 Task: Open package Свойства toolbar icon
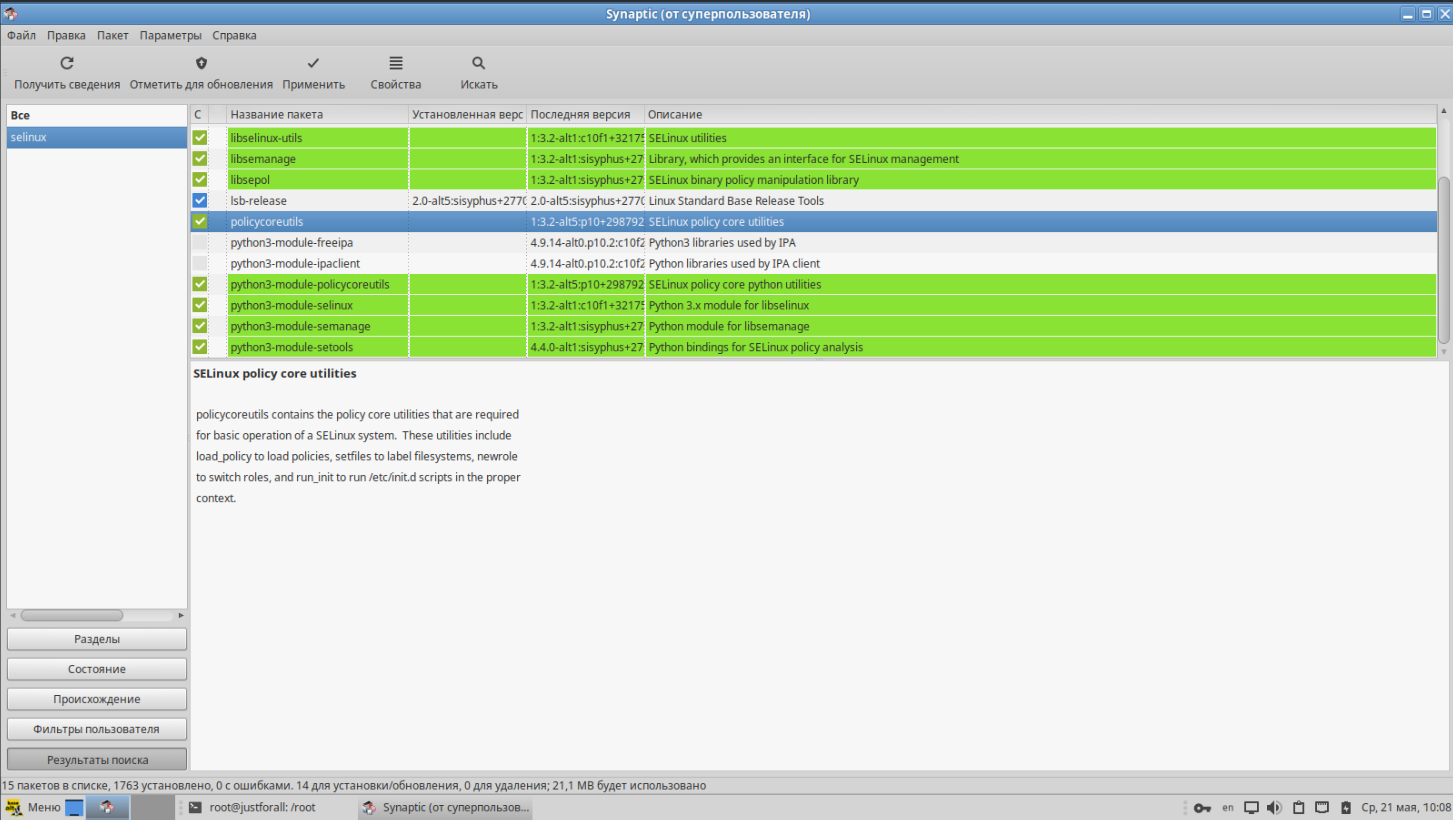[x=396, y=63]
